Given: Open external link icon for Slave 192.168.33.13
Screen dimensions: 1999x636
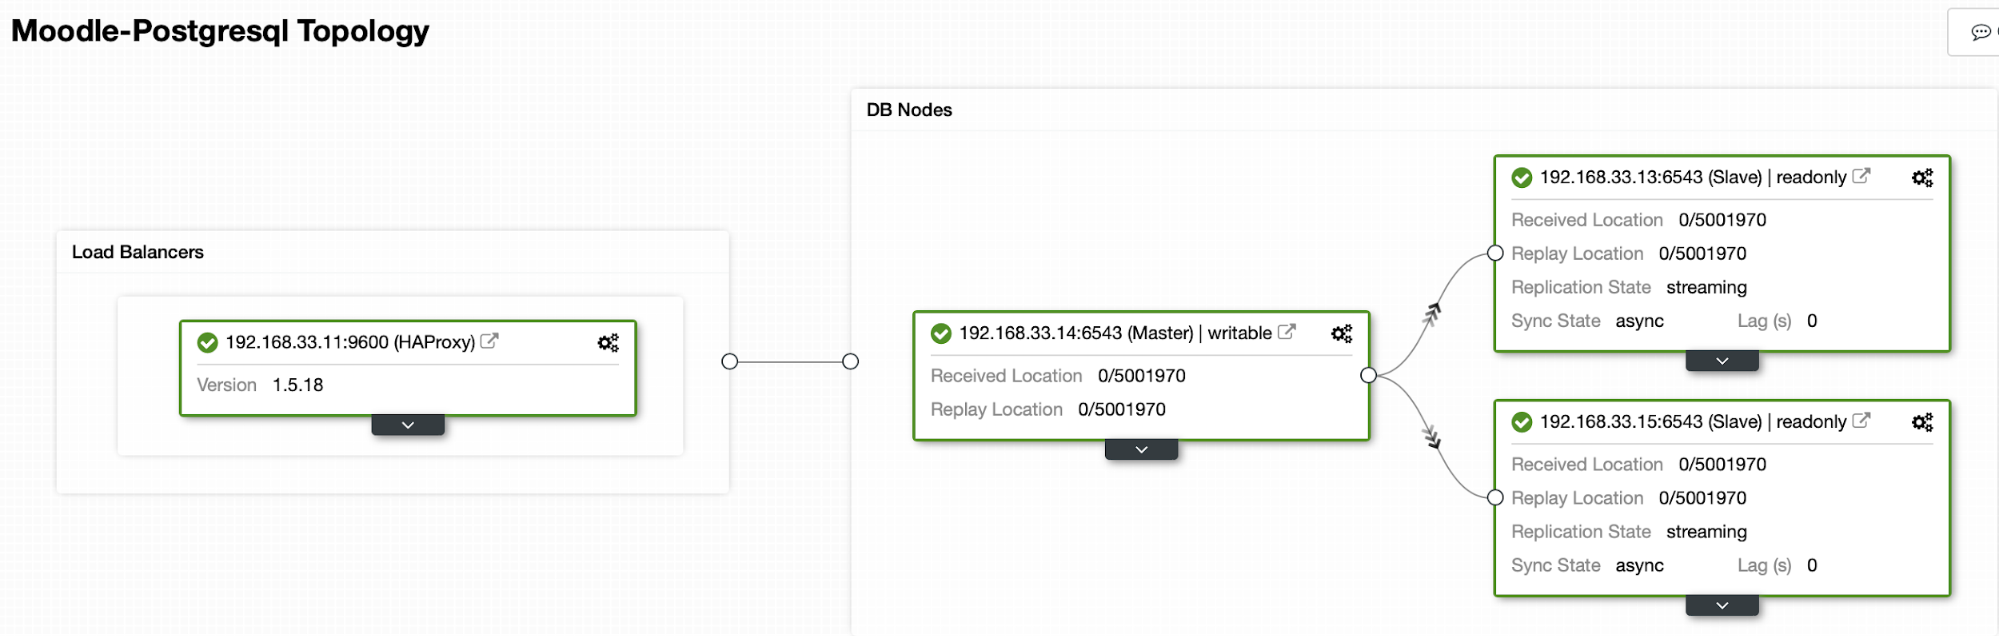Looking at the screenshot, I should coord(1861,176).
